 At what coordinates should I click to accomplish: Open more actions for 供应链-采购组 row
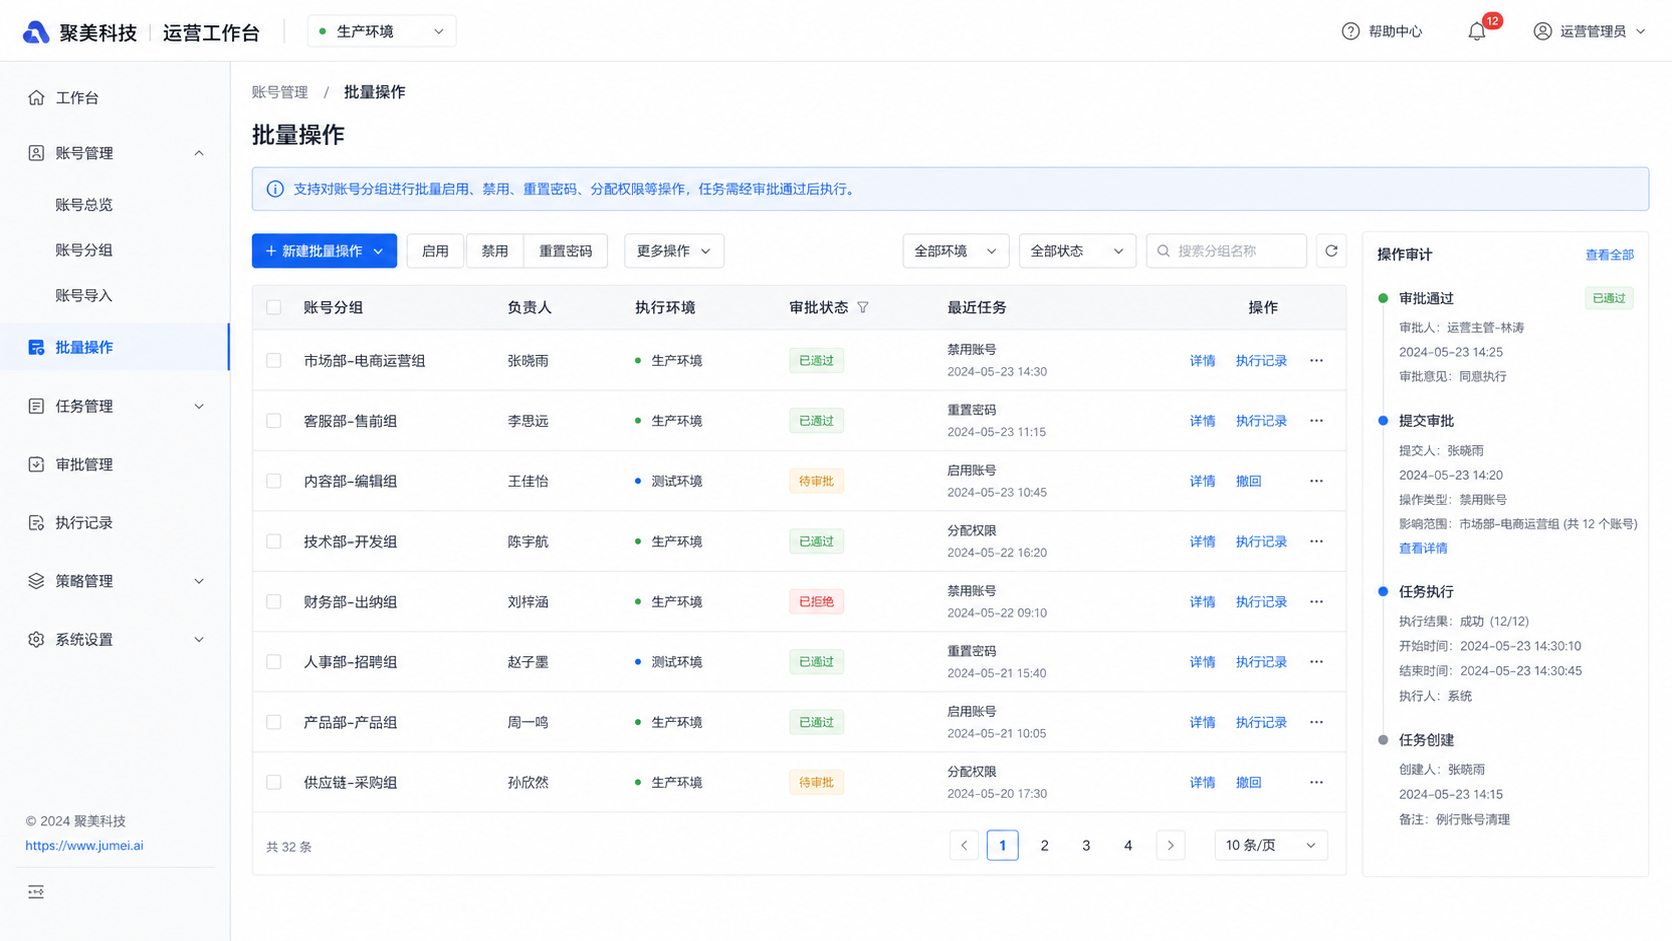pos(1316,782)
